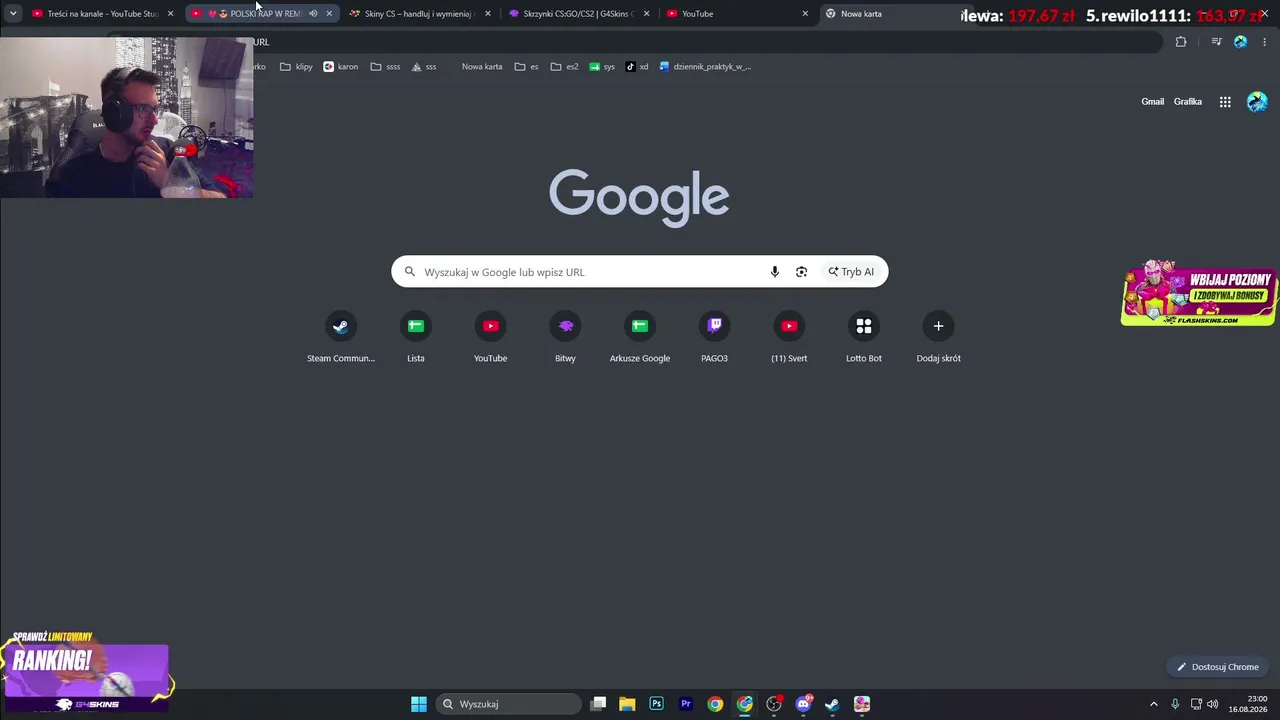Open the Steam Community shortcut
Screen dimensions: 1280x720
pos(340,338)
